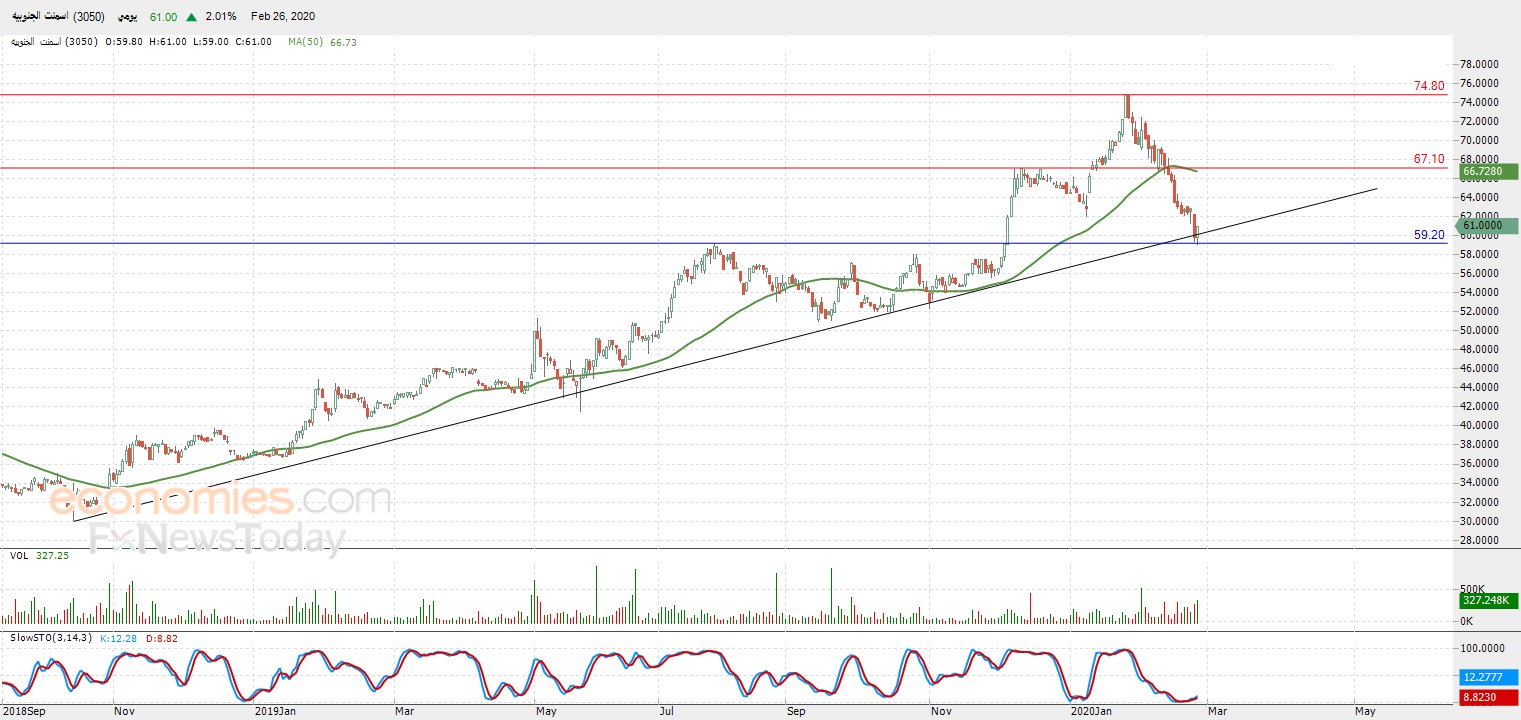Screen dimensions: 1521x720
Task: Click the 2.01% change value
Action: [220, 17]
